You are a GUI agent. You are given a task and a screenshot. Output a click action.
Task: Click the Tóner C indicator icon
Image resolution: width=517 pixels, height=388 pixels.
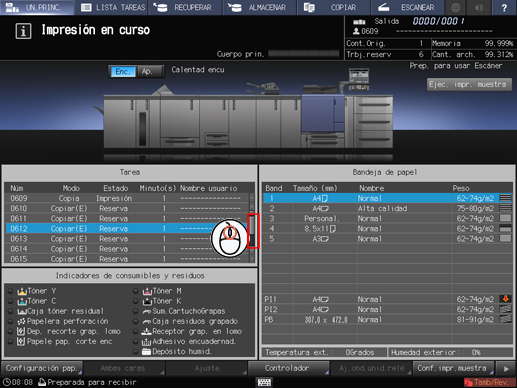22,301
